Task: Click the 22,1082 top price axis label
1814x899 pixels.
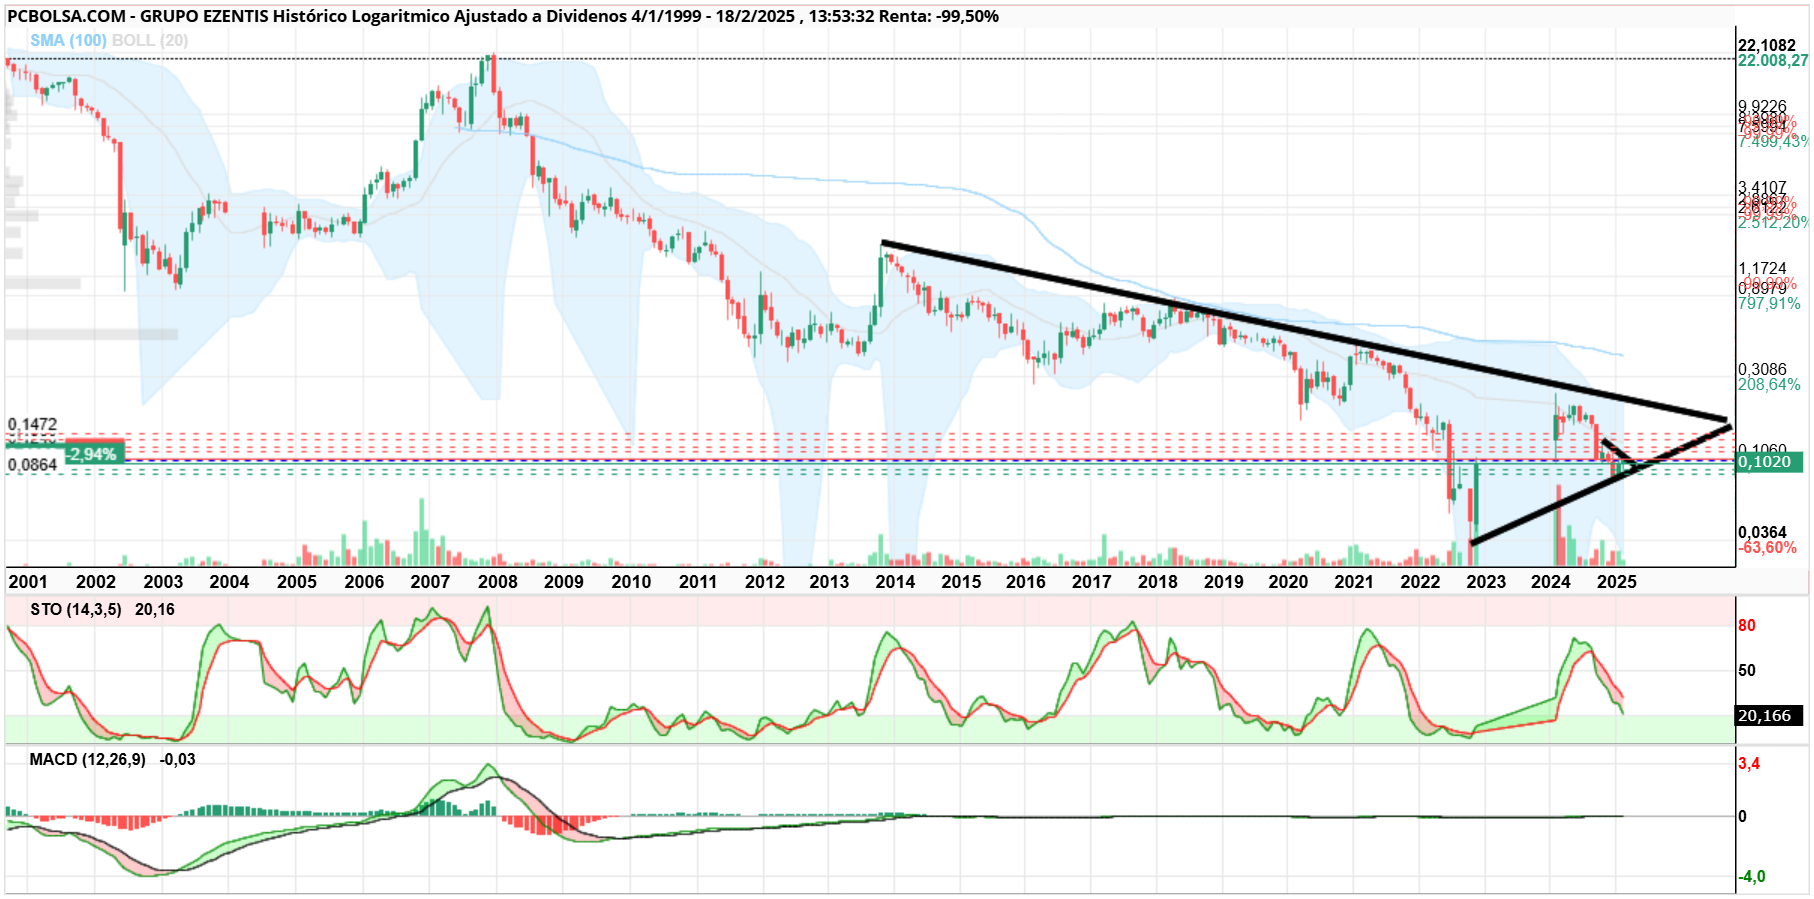Action: [1767, 45]
